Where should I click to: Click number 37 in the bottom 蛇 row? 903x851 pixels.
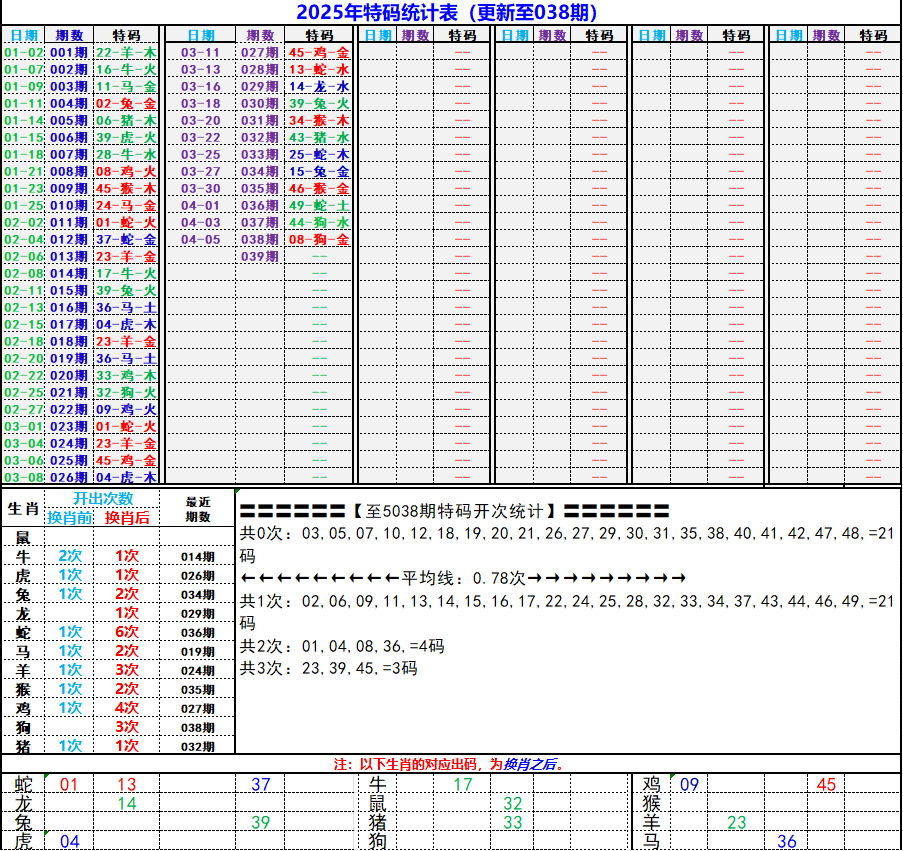261,785
